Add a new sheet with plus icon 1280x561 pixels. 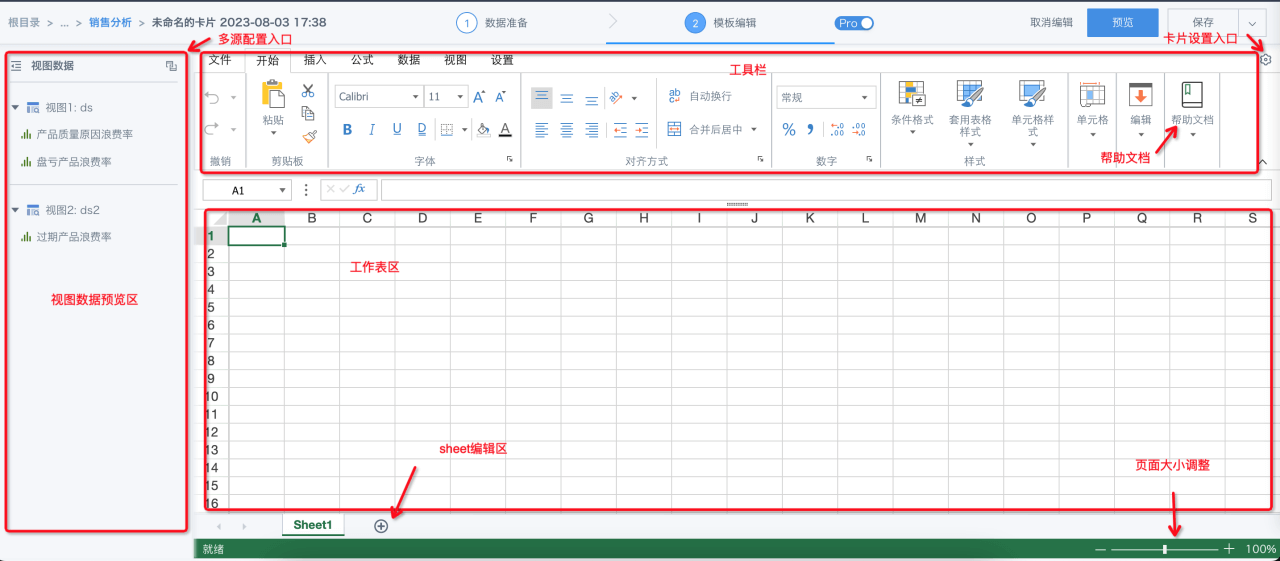[x=381, y=526]
